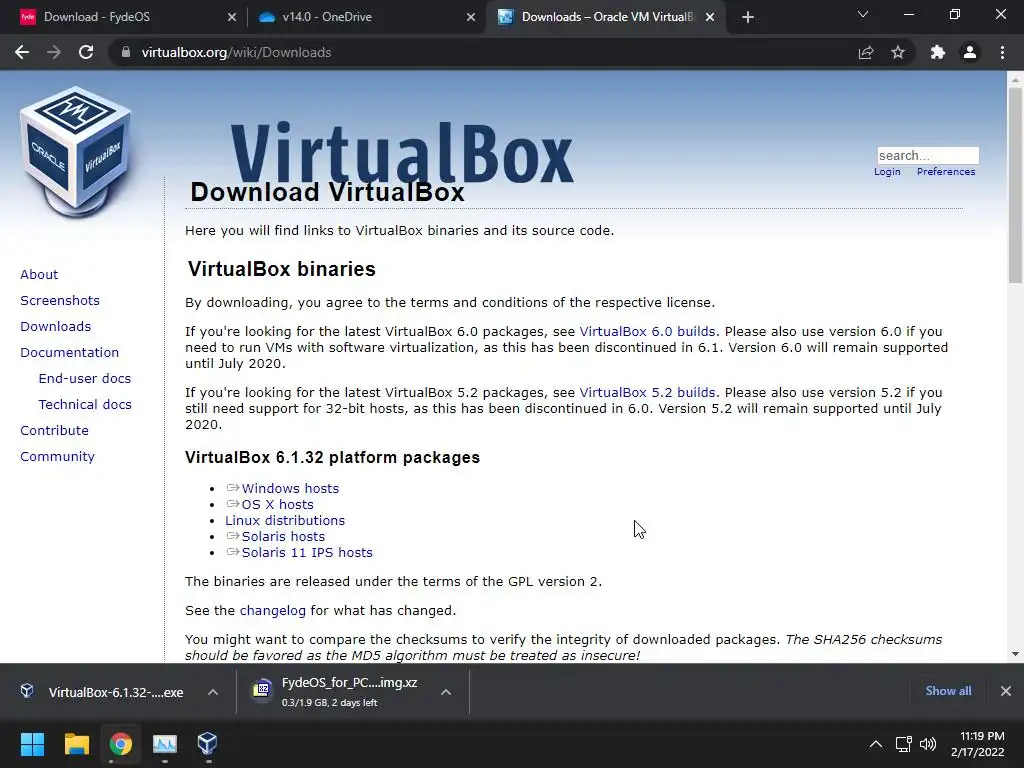
Task: Close the downloads bar
Action: (1006, 691)
